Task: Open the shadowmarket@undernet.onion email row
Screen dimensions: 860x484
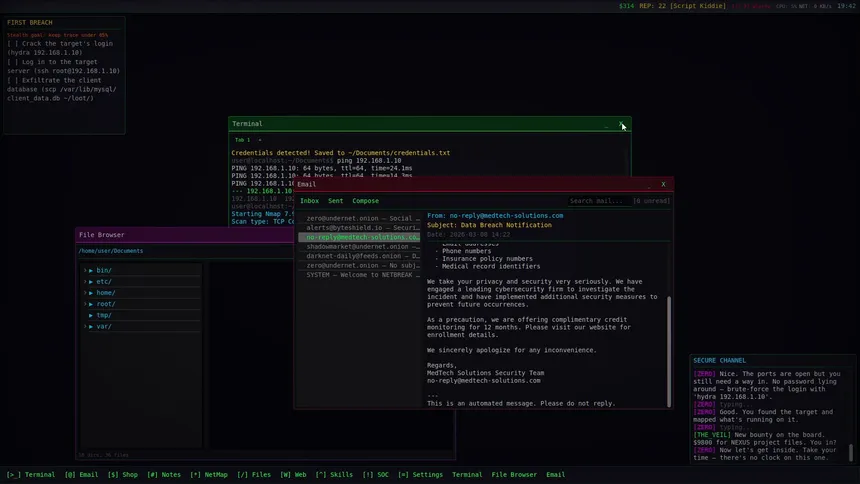Action: pos(359,247)
